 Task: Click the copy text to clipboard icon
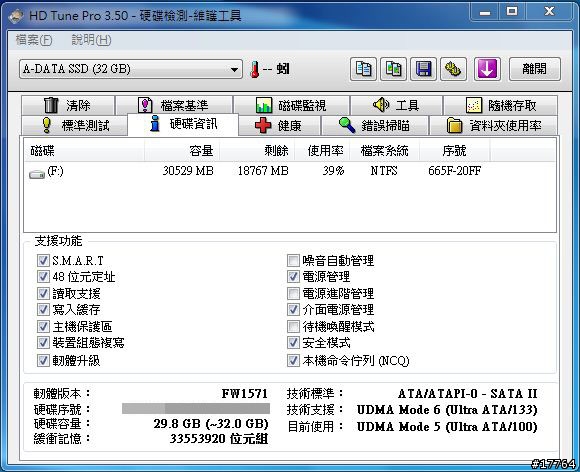point(363,69)
